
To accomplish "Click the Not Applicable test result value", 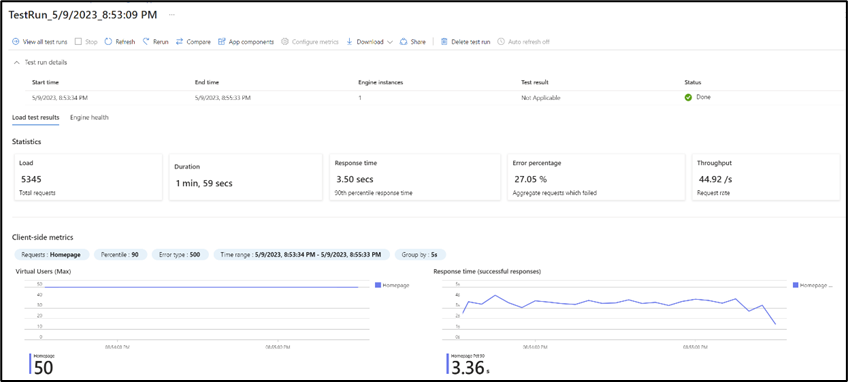I will pyautogui.click(x=541, y=98).
